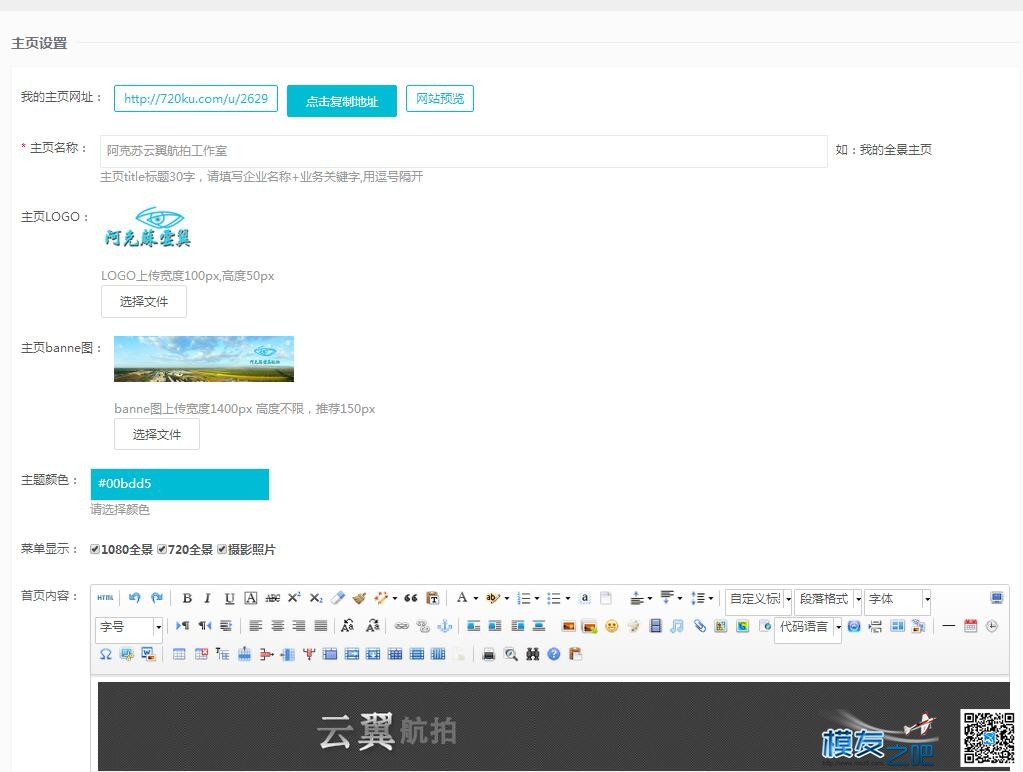Toggle fullscreen editor mode
Image resolution: width=1023 pixels, height=772 pixels.
click(996, 598)
